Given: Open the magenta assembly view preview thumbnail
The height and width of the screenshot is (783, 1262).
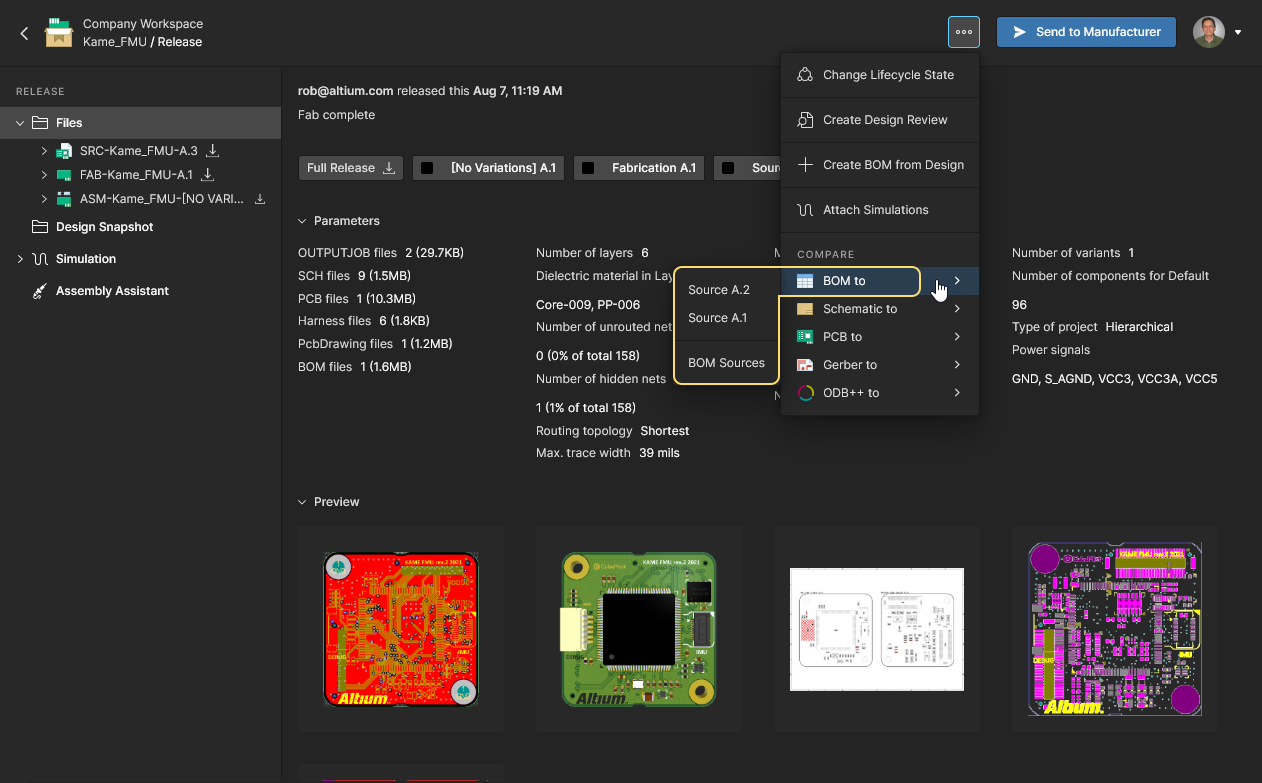Looking at the screenshot, I should coord(1115,629).
